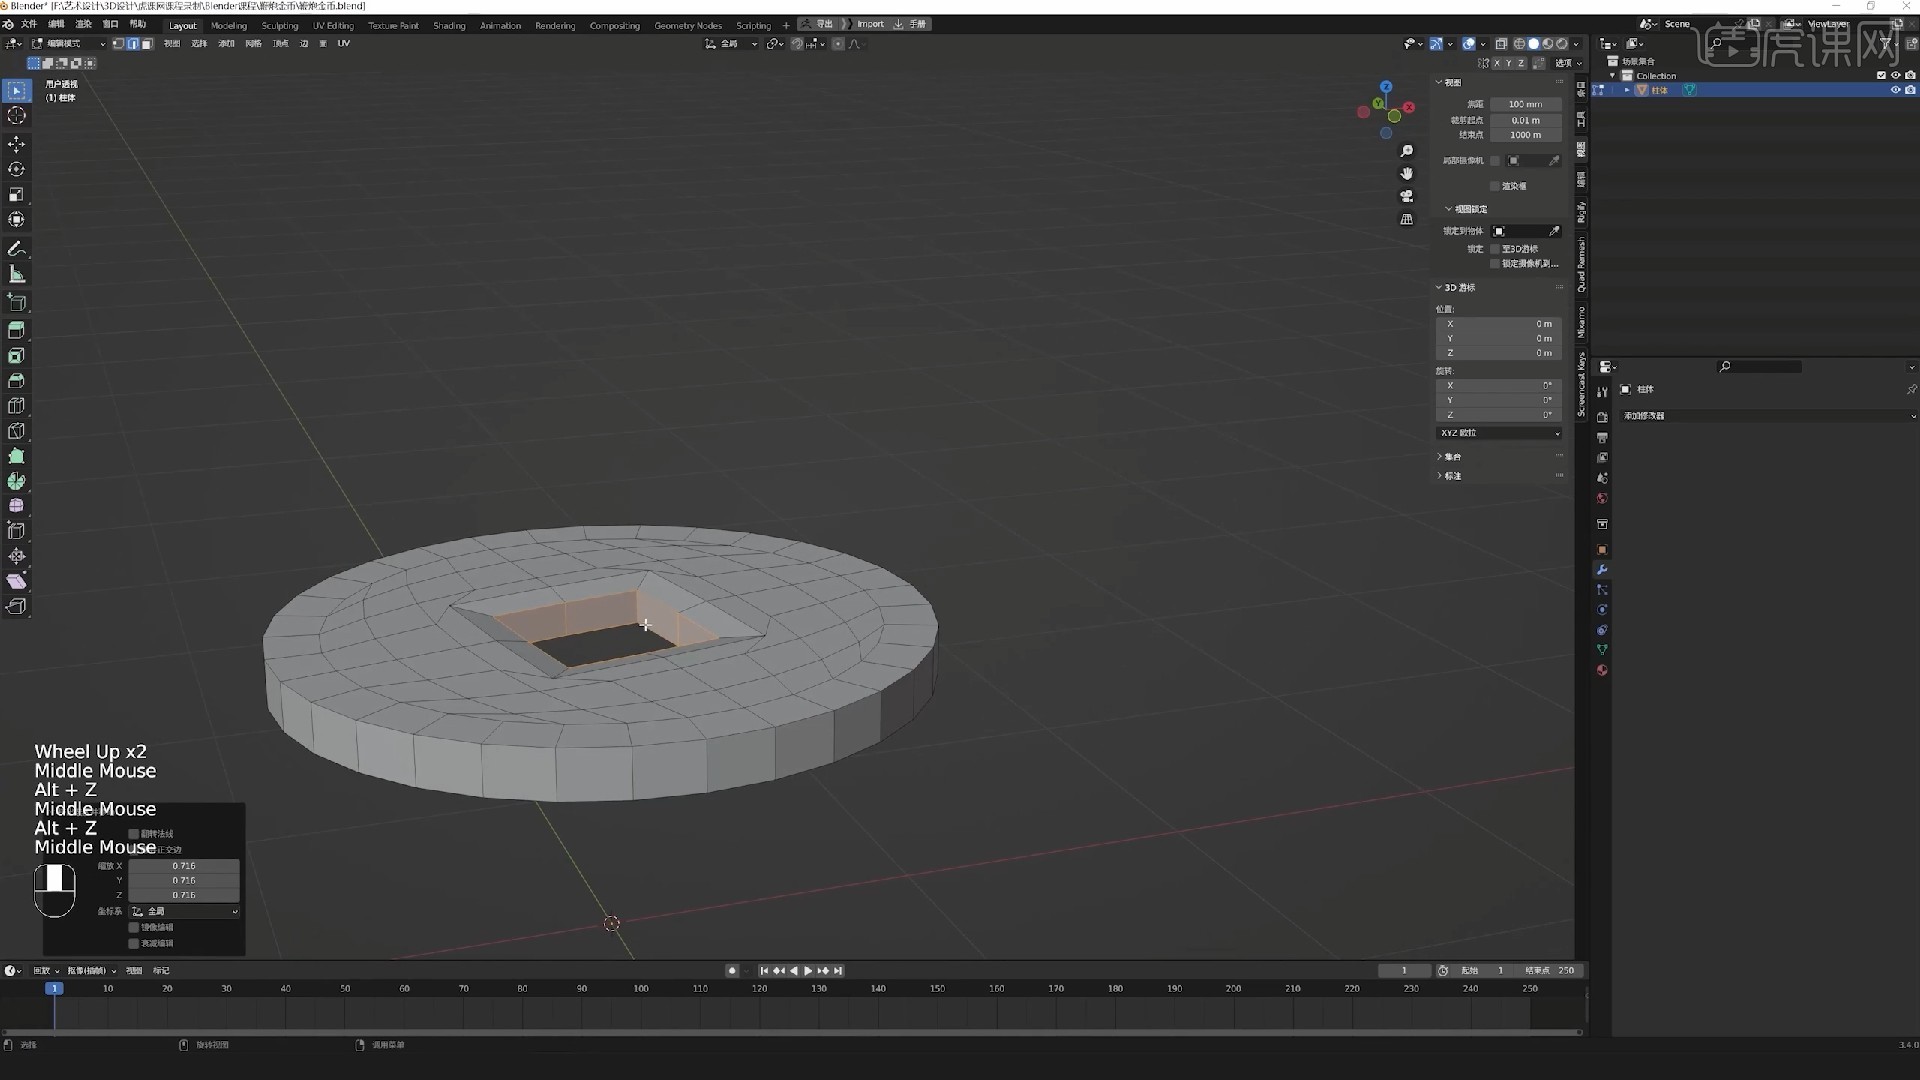Viewport: 1920px width, 1080px height.
Task: Open the viewport shading options dropdown arrow
Action: click(1576, 44)
